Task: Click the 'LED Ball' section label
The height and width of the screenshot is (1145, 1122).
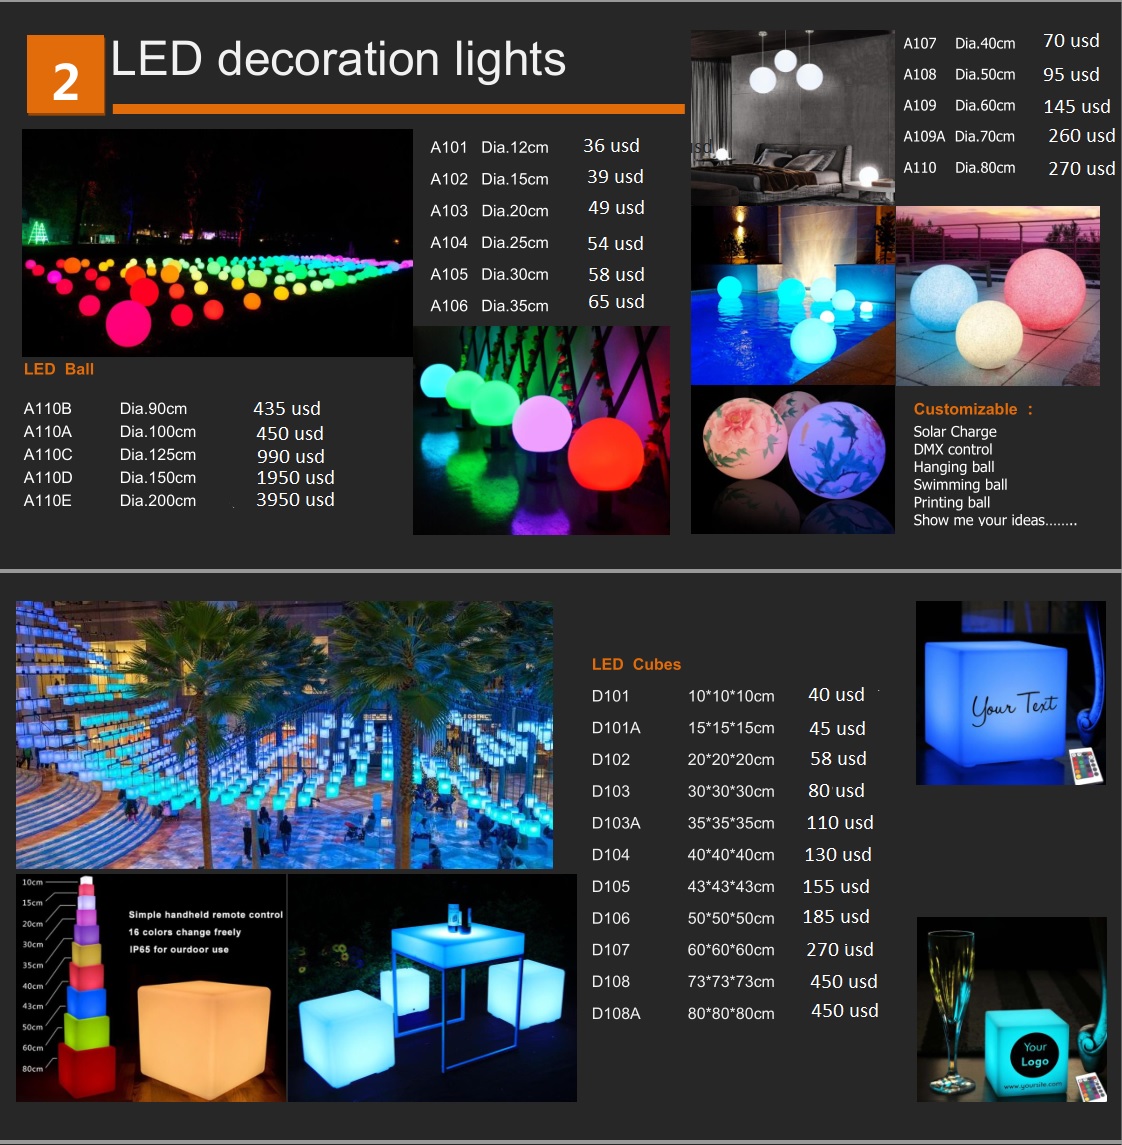Action: pos(58,369)
